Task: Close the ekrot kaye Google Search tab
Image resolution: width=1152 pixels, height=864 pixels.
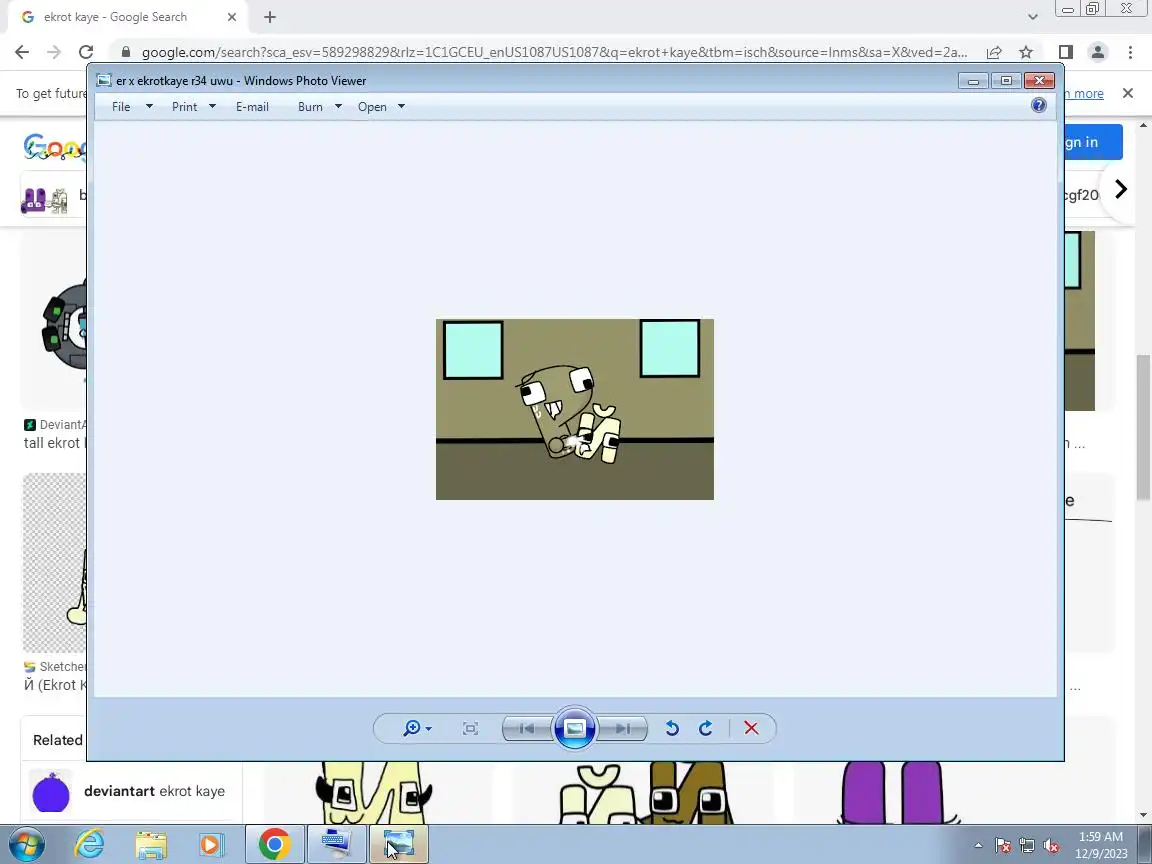Action: click(231, 17)
